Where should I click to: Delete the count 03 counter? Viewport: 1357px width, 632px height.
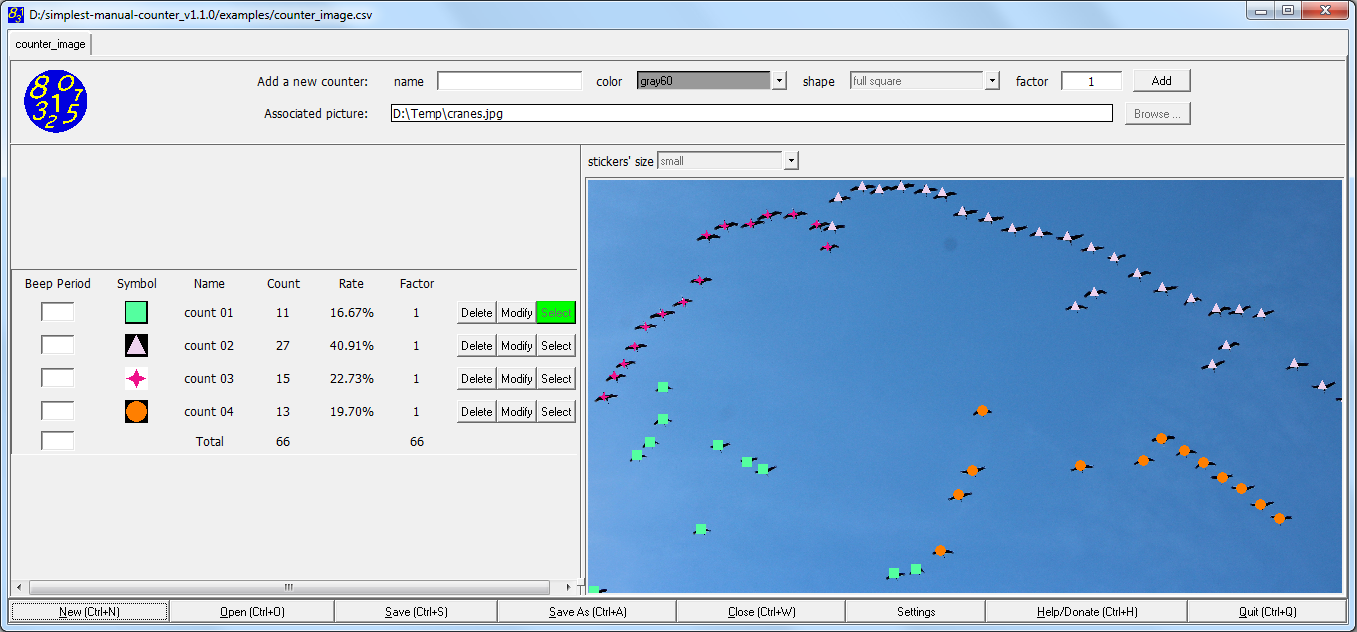[476, 378]
